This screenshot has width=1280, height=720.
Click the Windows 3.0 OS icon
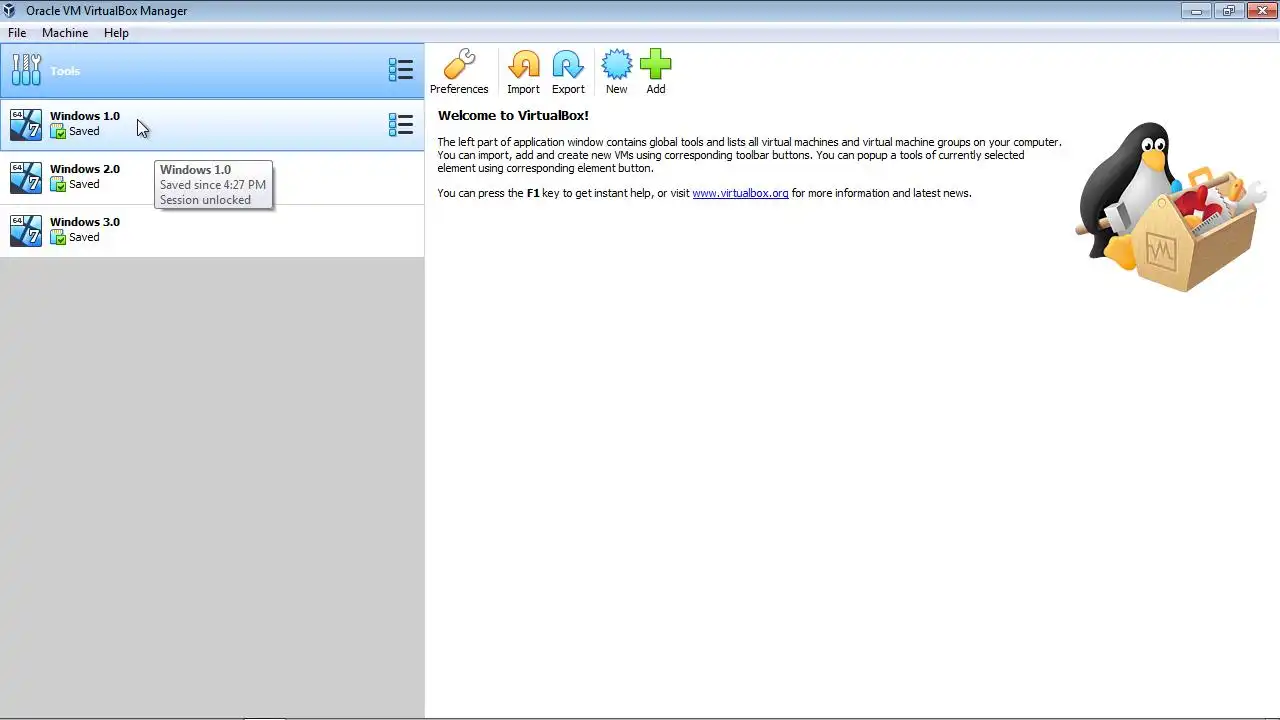[26, 231]
